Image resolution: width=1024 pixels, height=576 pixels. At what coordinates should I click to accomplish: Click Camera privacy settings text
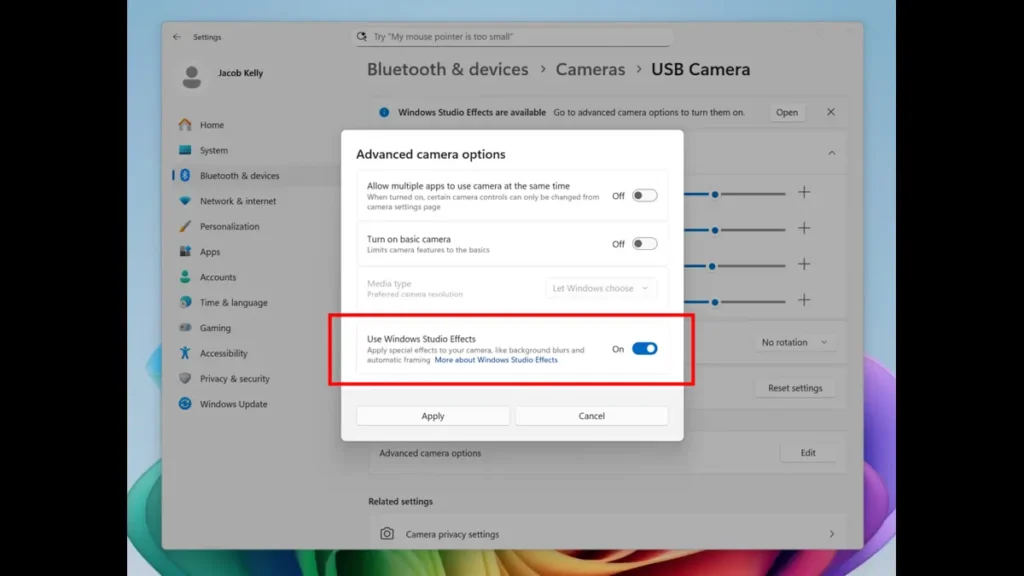pyautogui.click(x=452, y=534)
